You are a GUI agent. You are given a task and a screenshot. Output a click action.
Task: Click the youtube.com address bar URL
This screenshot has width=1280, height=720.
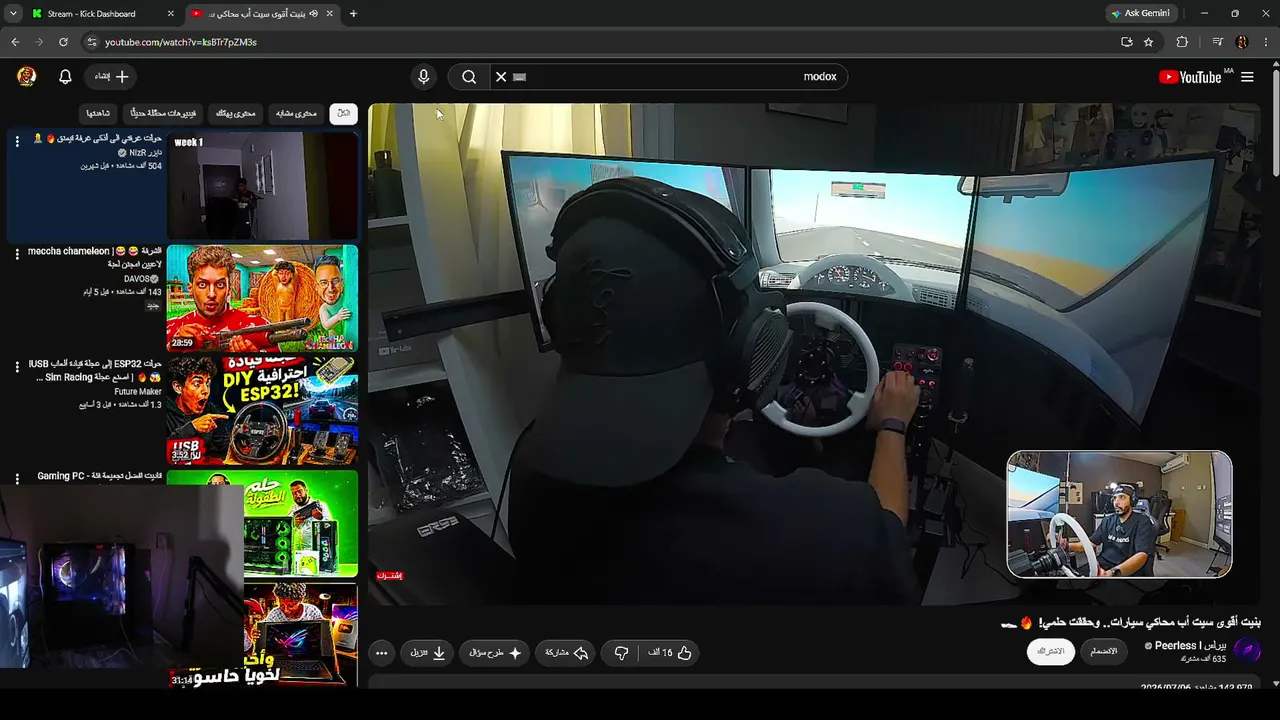pyautogui.click(x=181, y=42)
